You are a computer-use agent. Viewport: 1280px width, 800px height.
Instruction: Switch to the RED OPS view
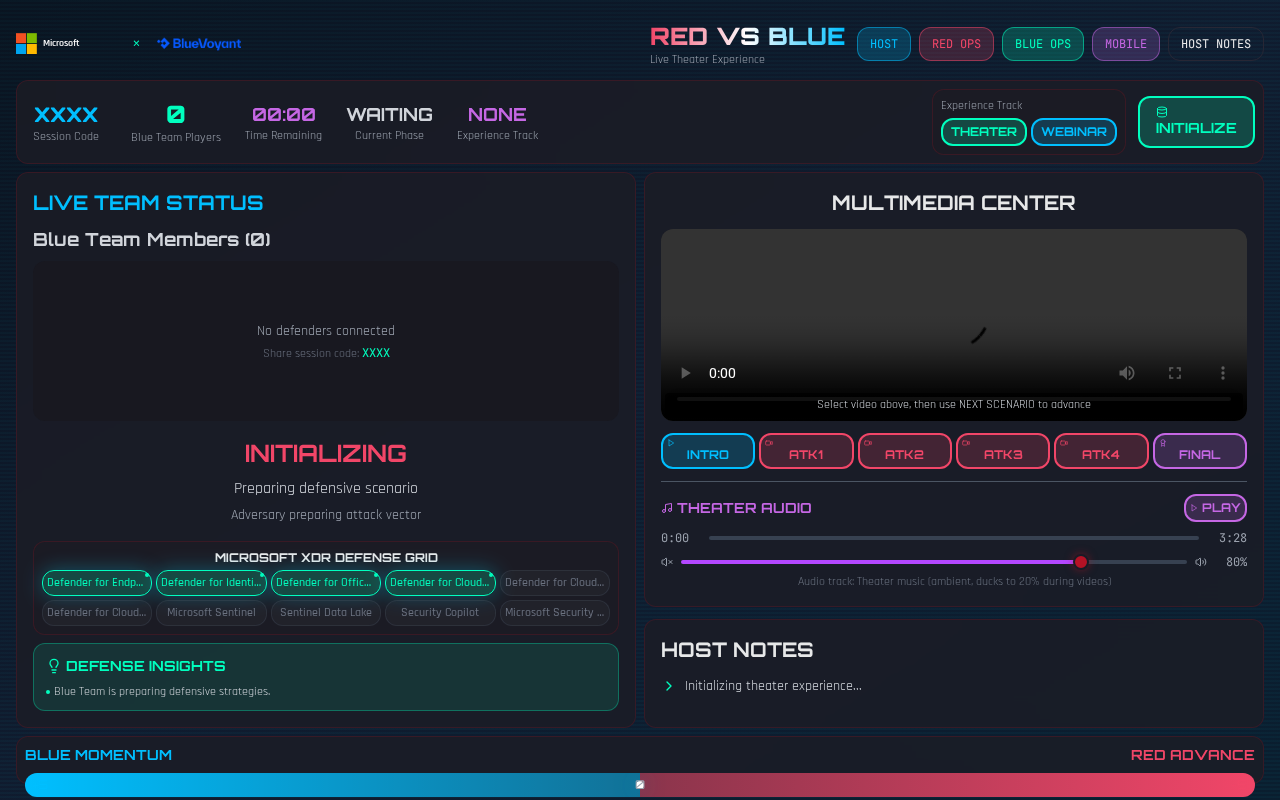point(956,44)
